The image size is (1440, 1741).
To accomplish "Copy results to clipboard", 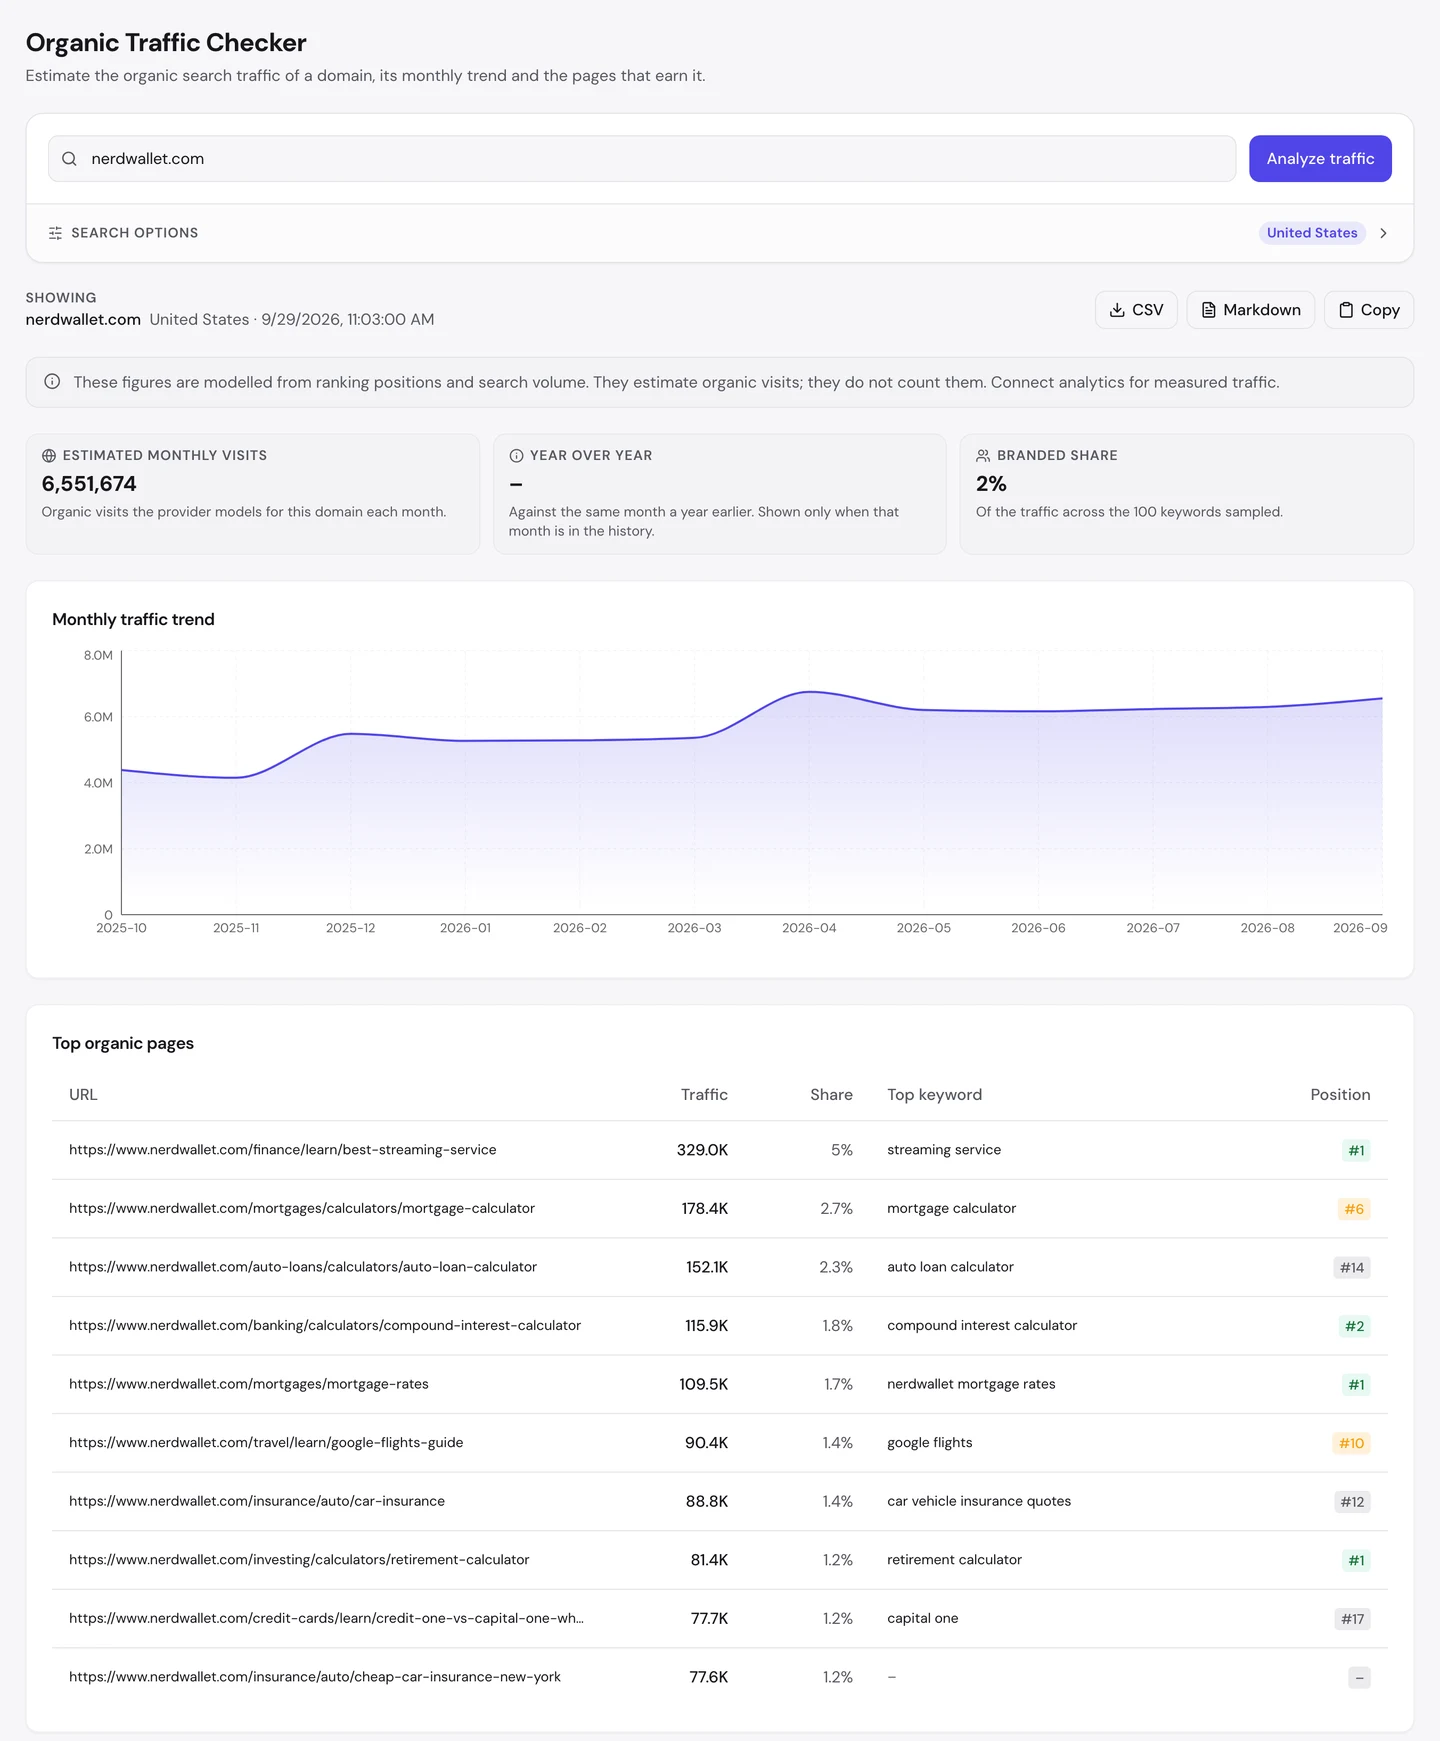I will 1369,310.
